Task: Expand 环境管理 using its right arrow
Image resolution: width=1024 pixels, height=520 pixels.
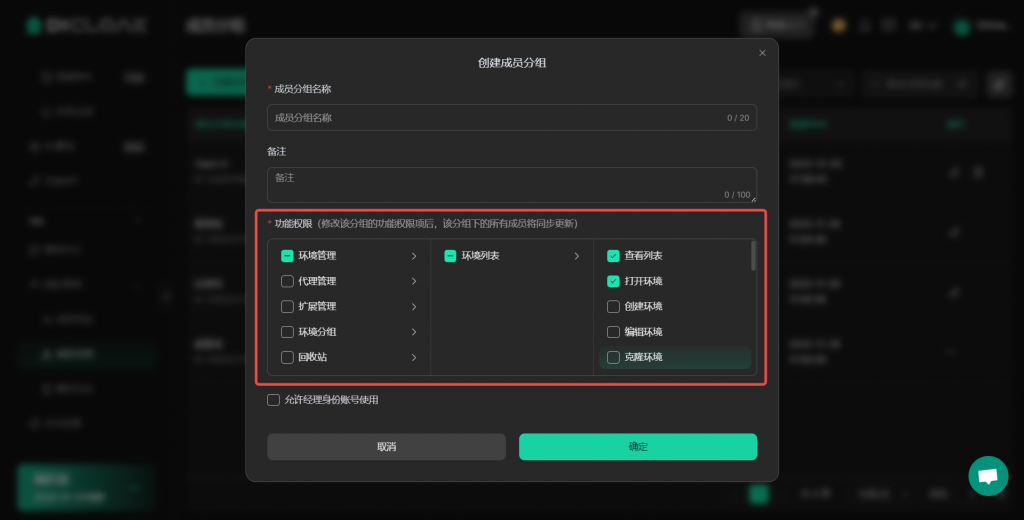Action: [414, 256]
